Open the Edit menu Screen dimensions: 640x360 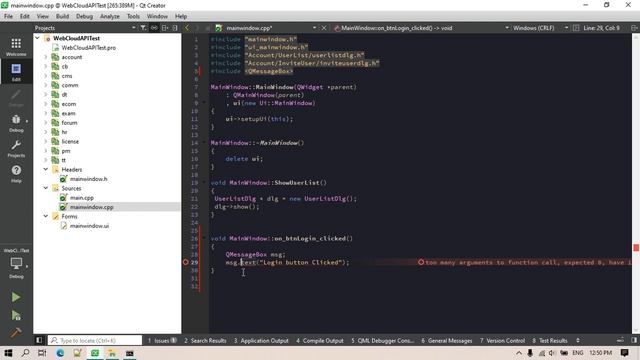(x=24, y=16)
